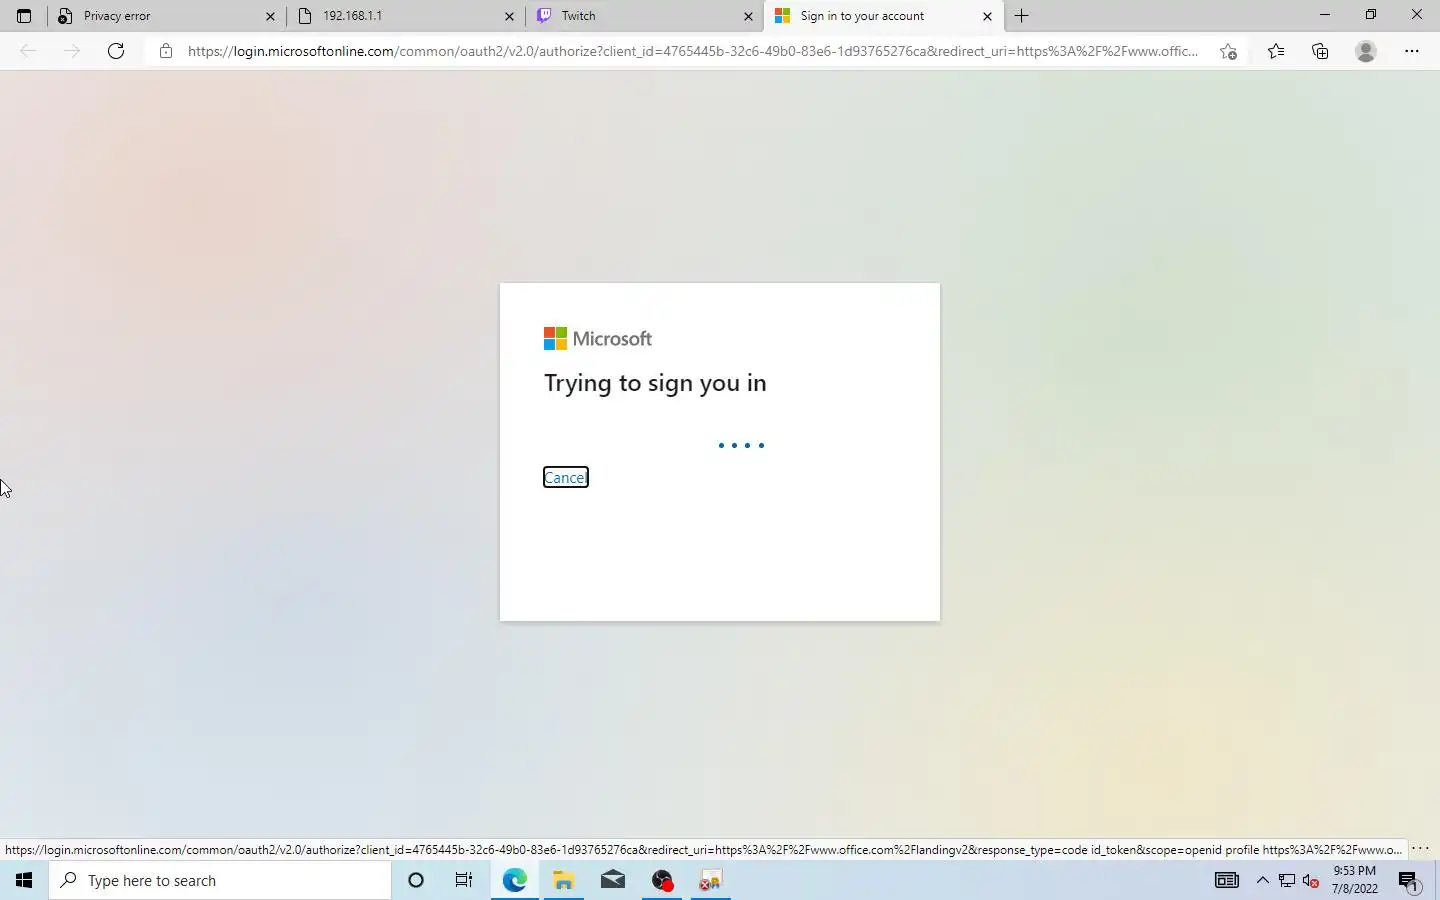Viewport: 1440px width, 900px height.
Task: Open the volume tray icon
Action: [x=1311, y=880]
